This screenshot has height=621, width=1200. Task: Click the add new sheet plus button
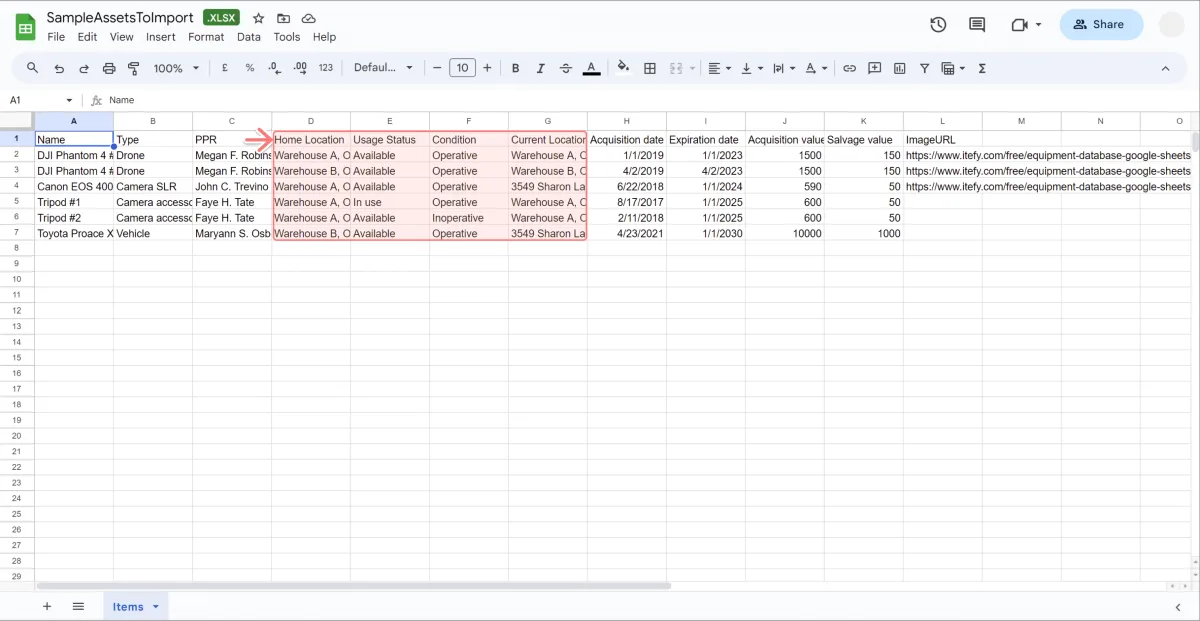coord(47,606)
